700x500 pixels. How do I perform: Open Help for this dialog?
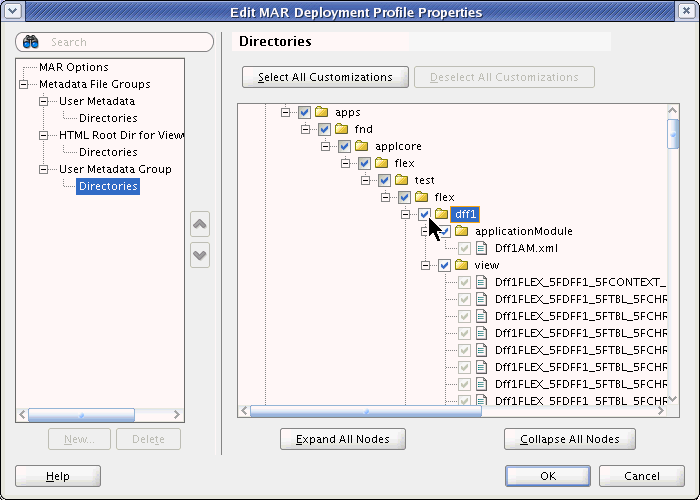58,476
